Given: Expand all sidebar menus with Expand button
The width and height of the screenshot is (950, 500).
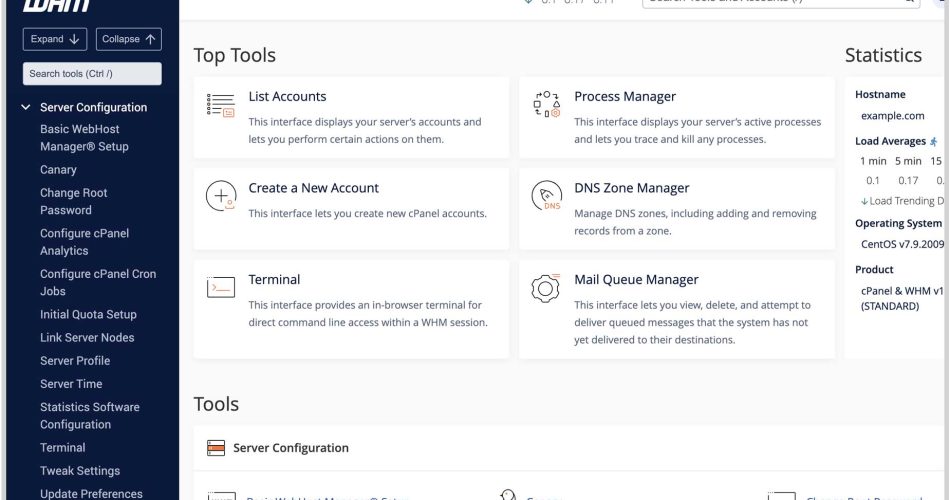Looking at the screenshot, I should click(x=55, y=39).
